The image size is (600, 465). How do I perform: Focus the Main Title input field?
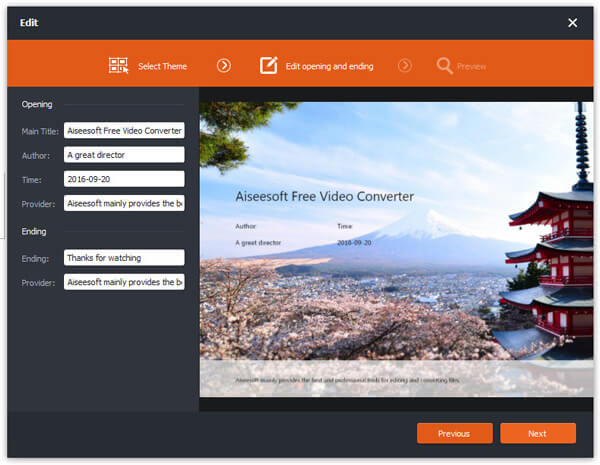[124, 131]
